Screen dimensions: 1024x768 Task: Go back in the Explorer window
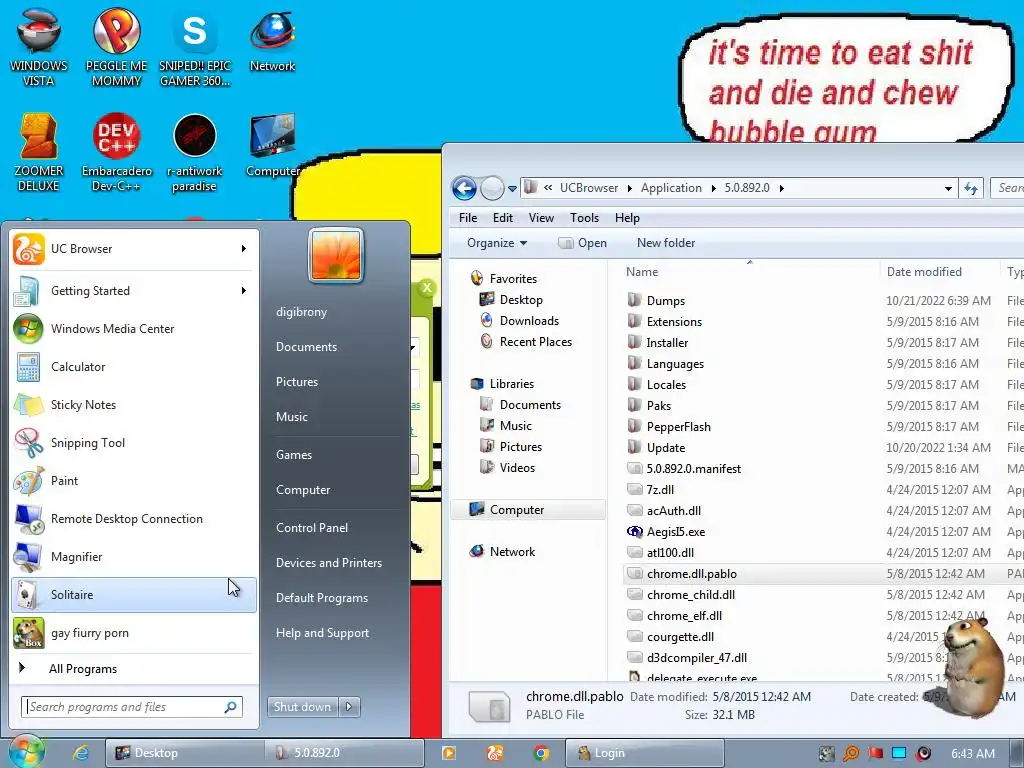point(464,188)
